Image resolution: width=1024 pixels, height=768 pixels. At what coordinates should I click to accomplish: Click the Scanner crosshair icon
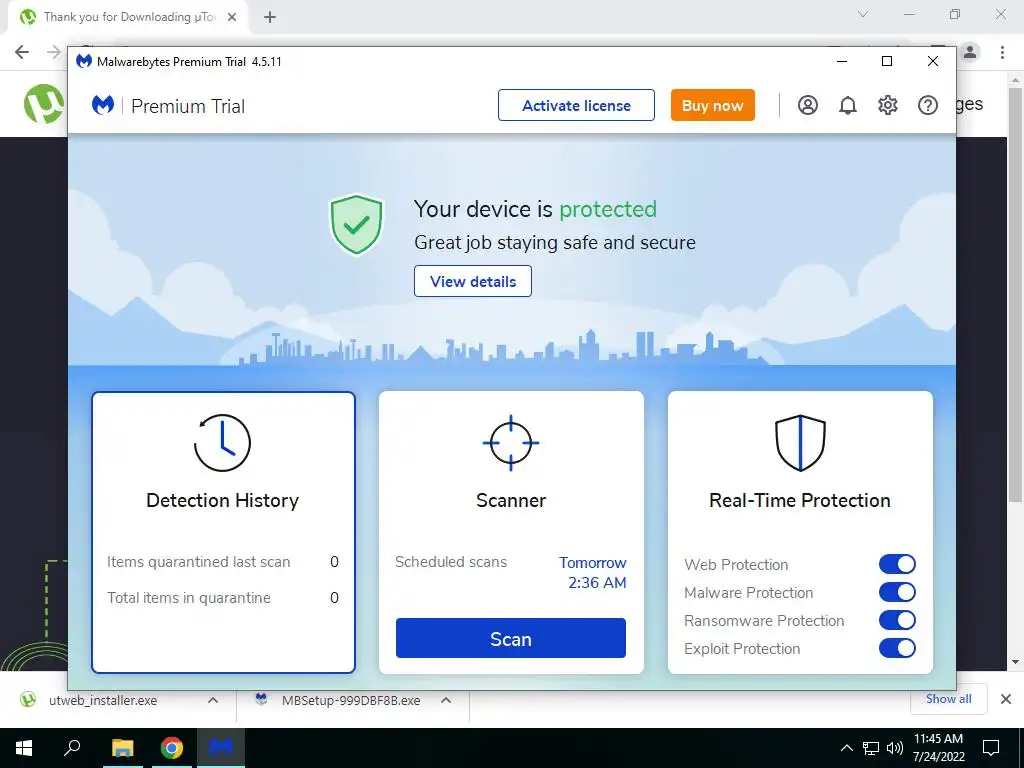511,442
